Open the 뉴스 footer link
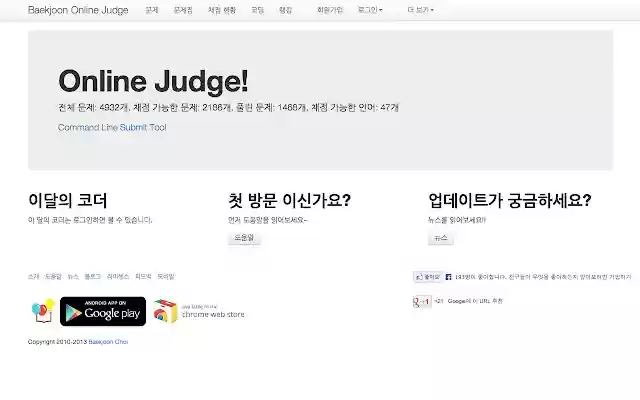This screenshot has width=640, height=400. (73, 277)
